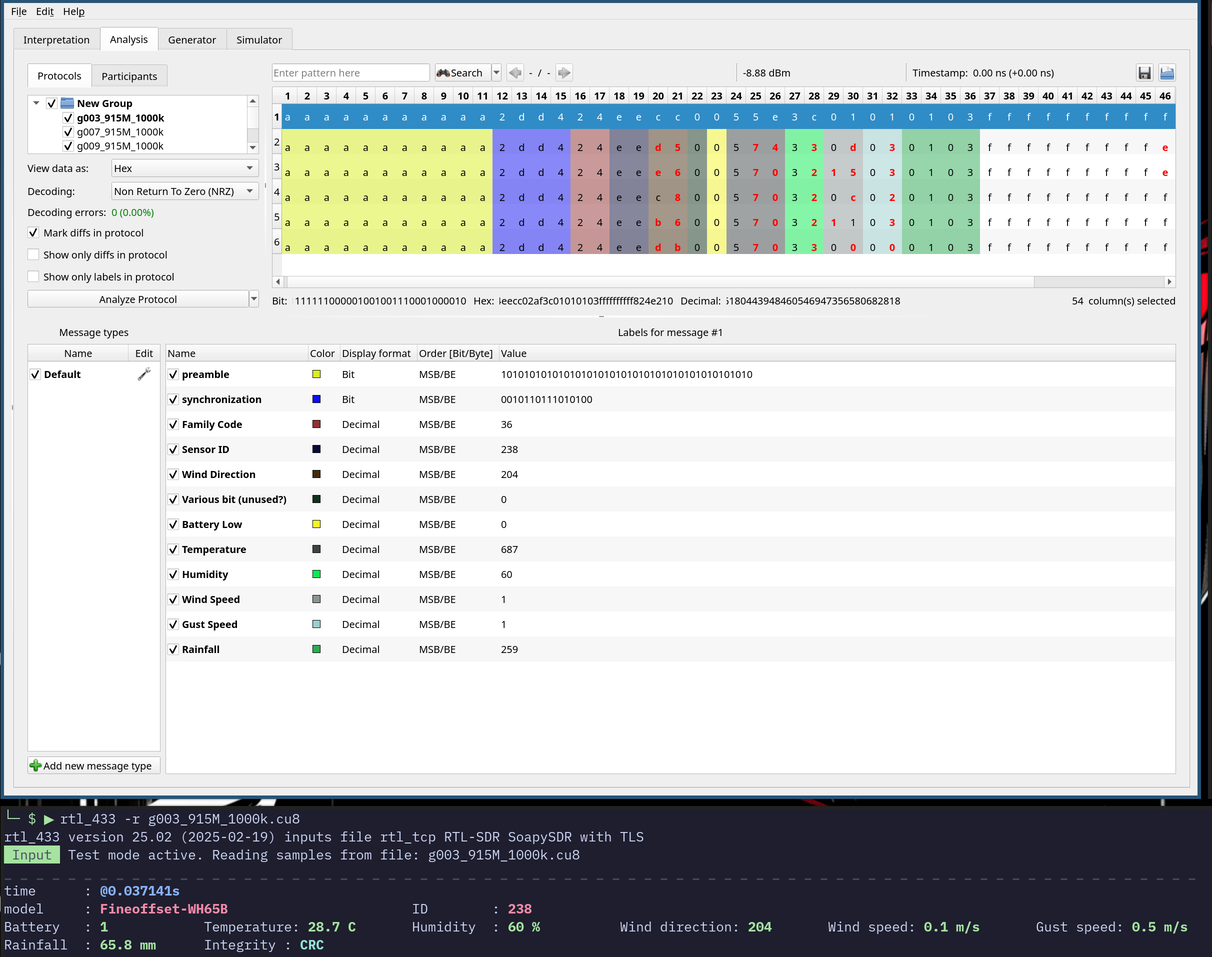
Task: Select the New Group folder icon
Action: point(67,103)
